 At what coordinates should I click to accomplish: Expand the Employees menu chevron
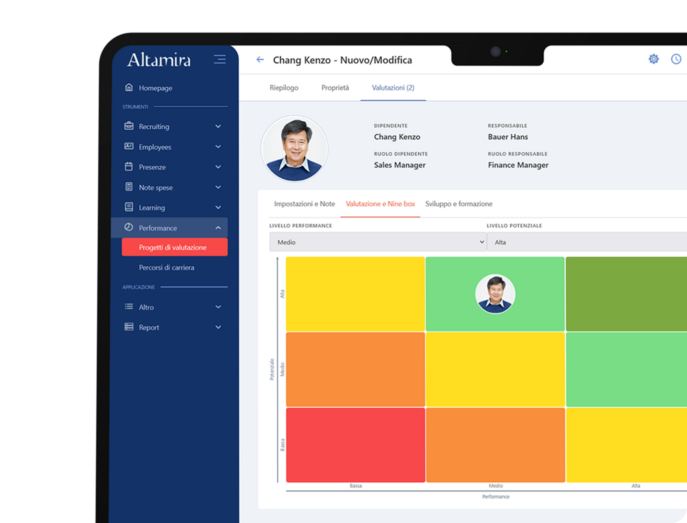click(x=218, y=147)
